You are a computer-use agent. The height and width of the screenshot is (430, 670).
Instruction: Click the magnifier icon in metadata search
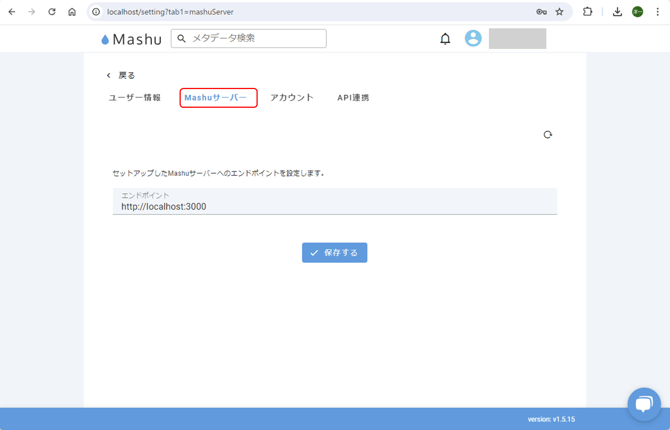click(182, 39)
